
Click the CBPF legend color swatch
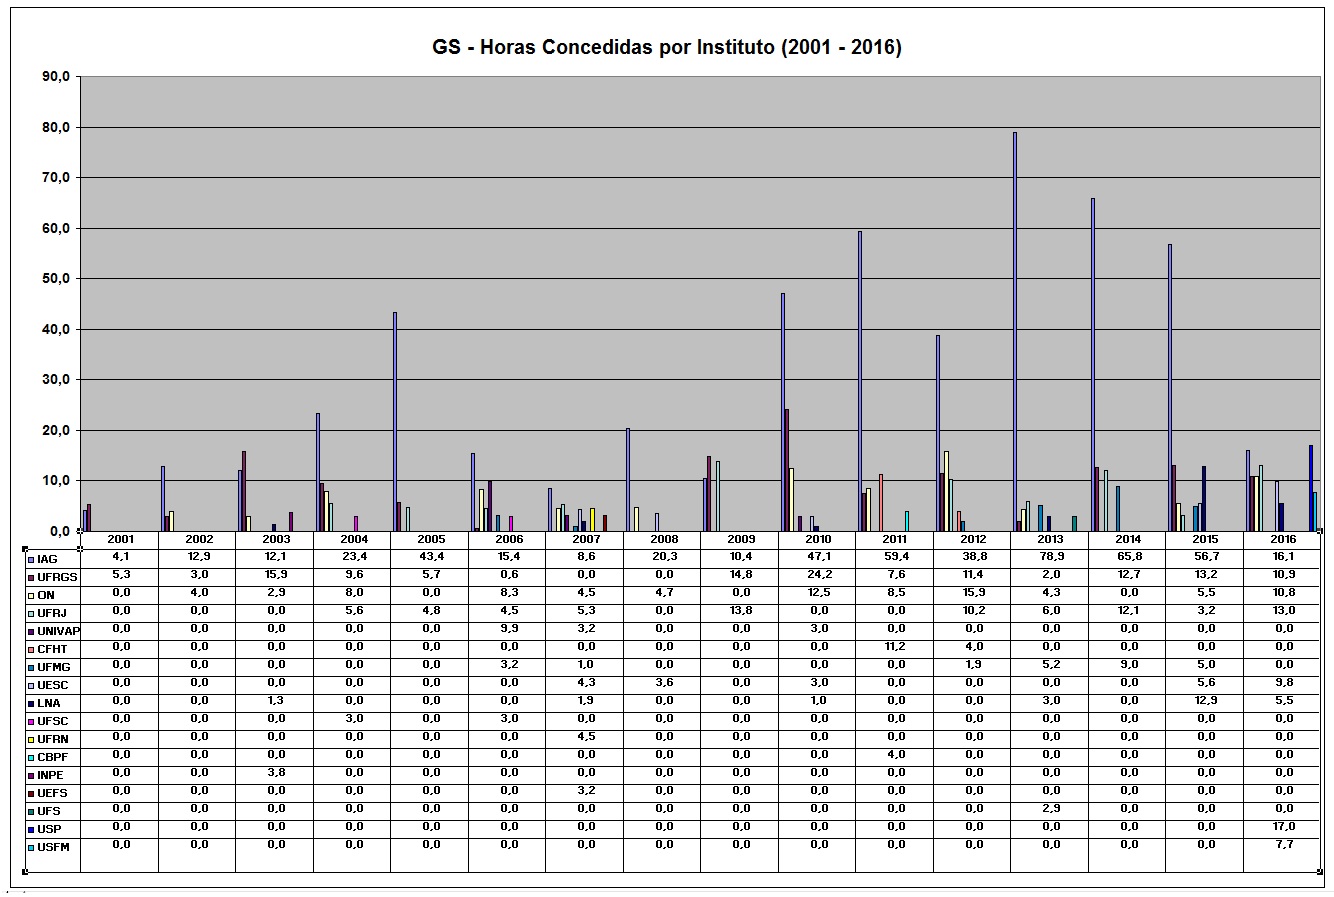[31, 757]
